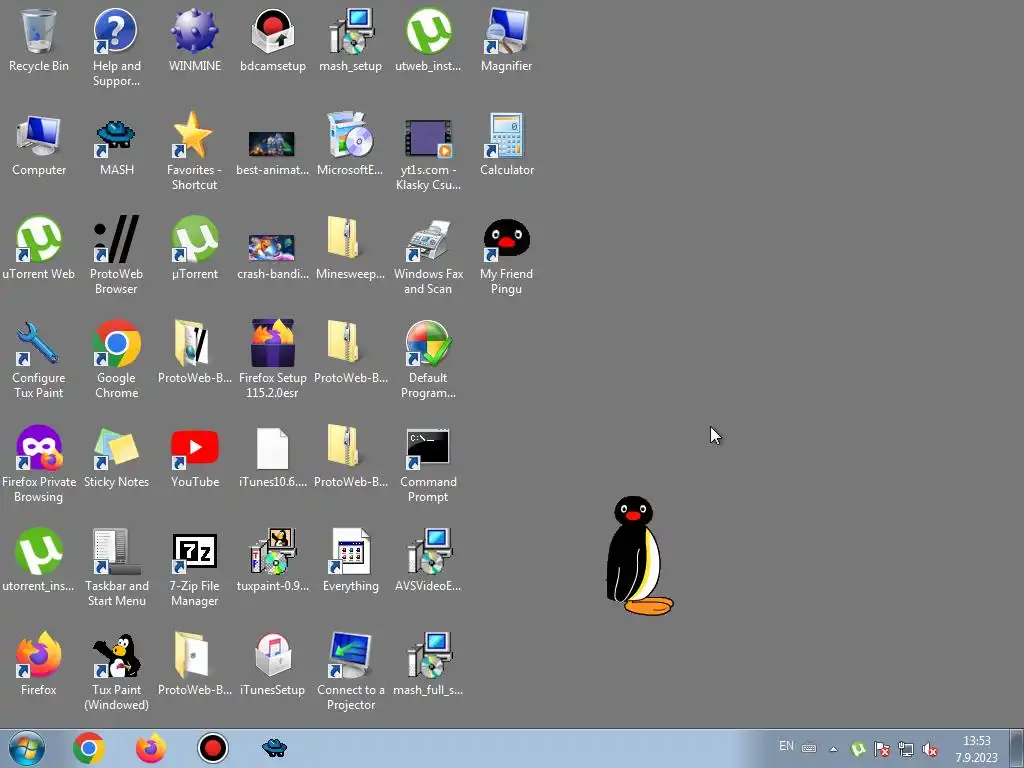Viewport: 1024px width, 768px height.
Task: Open the muted volume tray icon
Action: 930,749
